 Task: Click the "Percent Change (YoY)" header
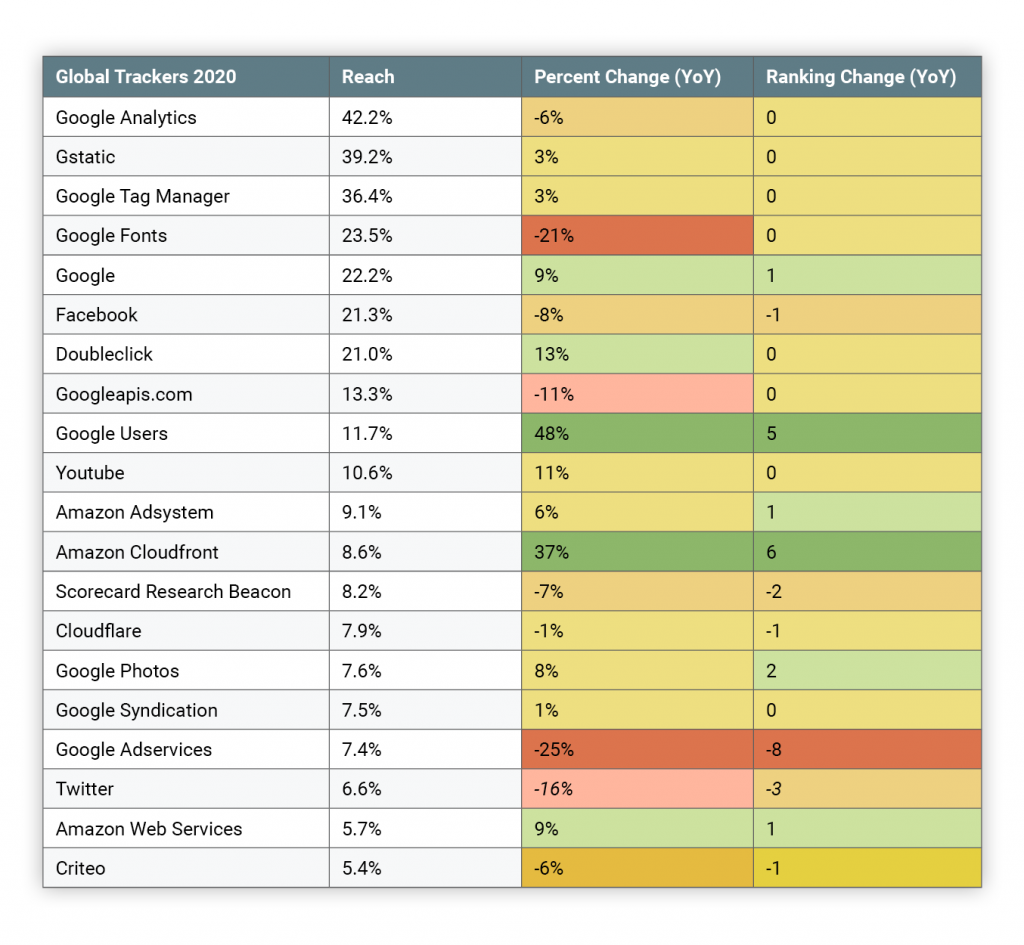pos(627,77)
